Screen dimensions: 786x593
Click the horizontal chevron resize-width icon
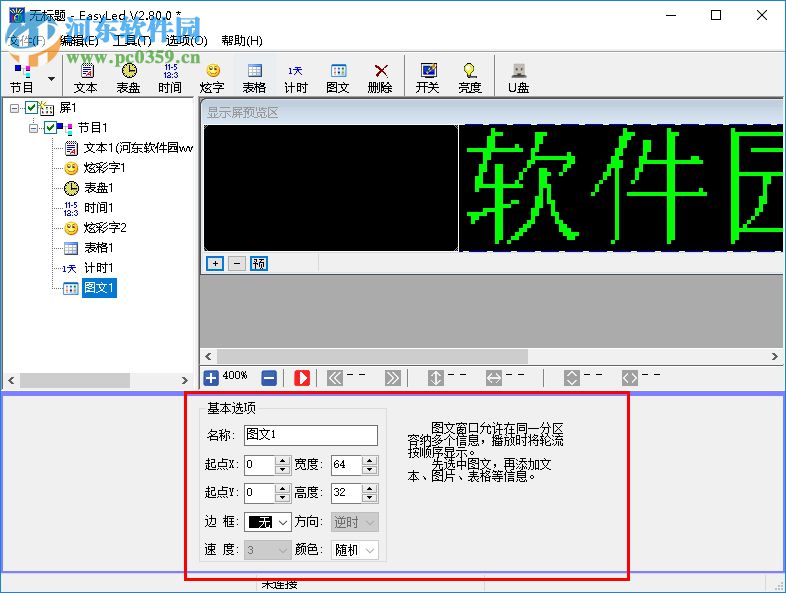630,377
